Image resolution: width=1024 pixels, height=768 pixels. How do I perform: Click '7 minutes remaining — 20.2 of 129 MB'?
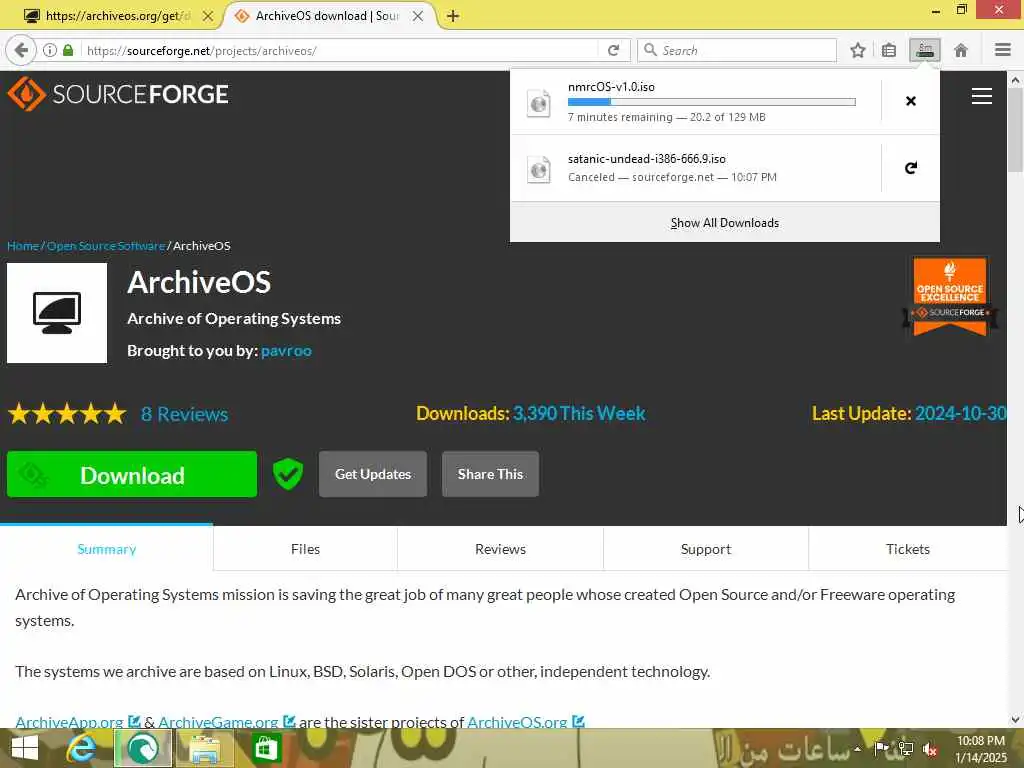(x=667, y=118)
